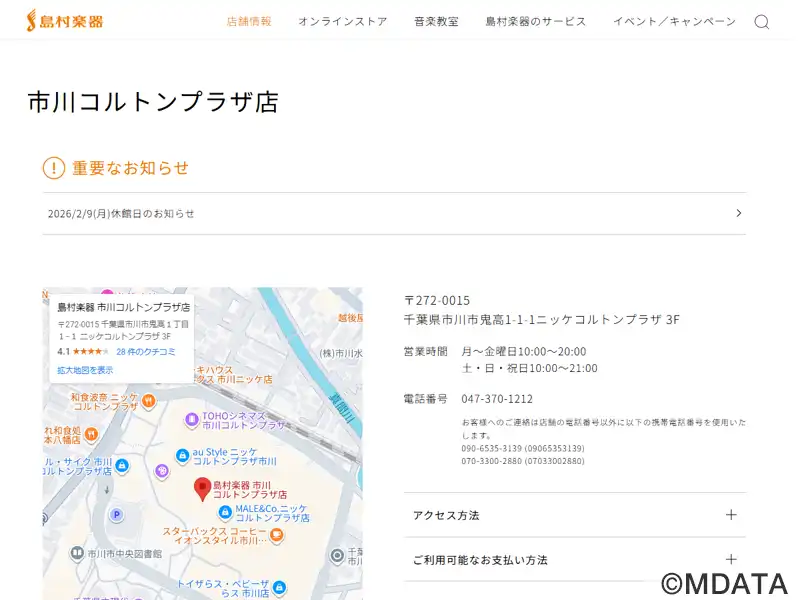Viewport: 800px width, 600px height.
Task: Click the 市川コルトンプラザ店 page heading
Action: [153, 102]
